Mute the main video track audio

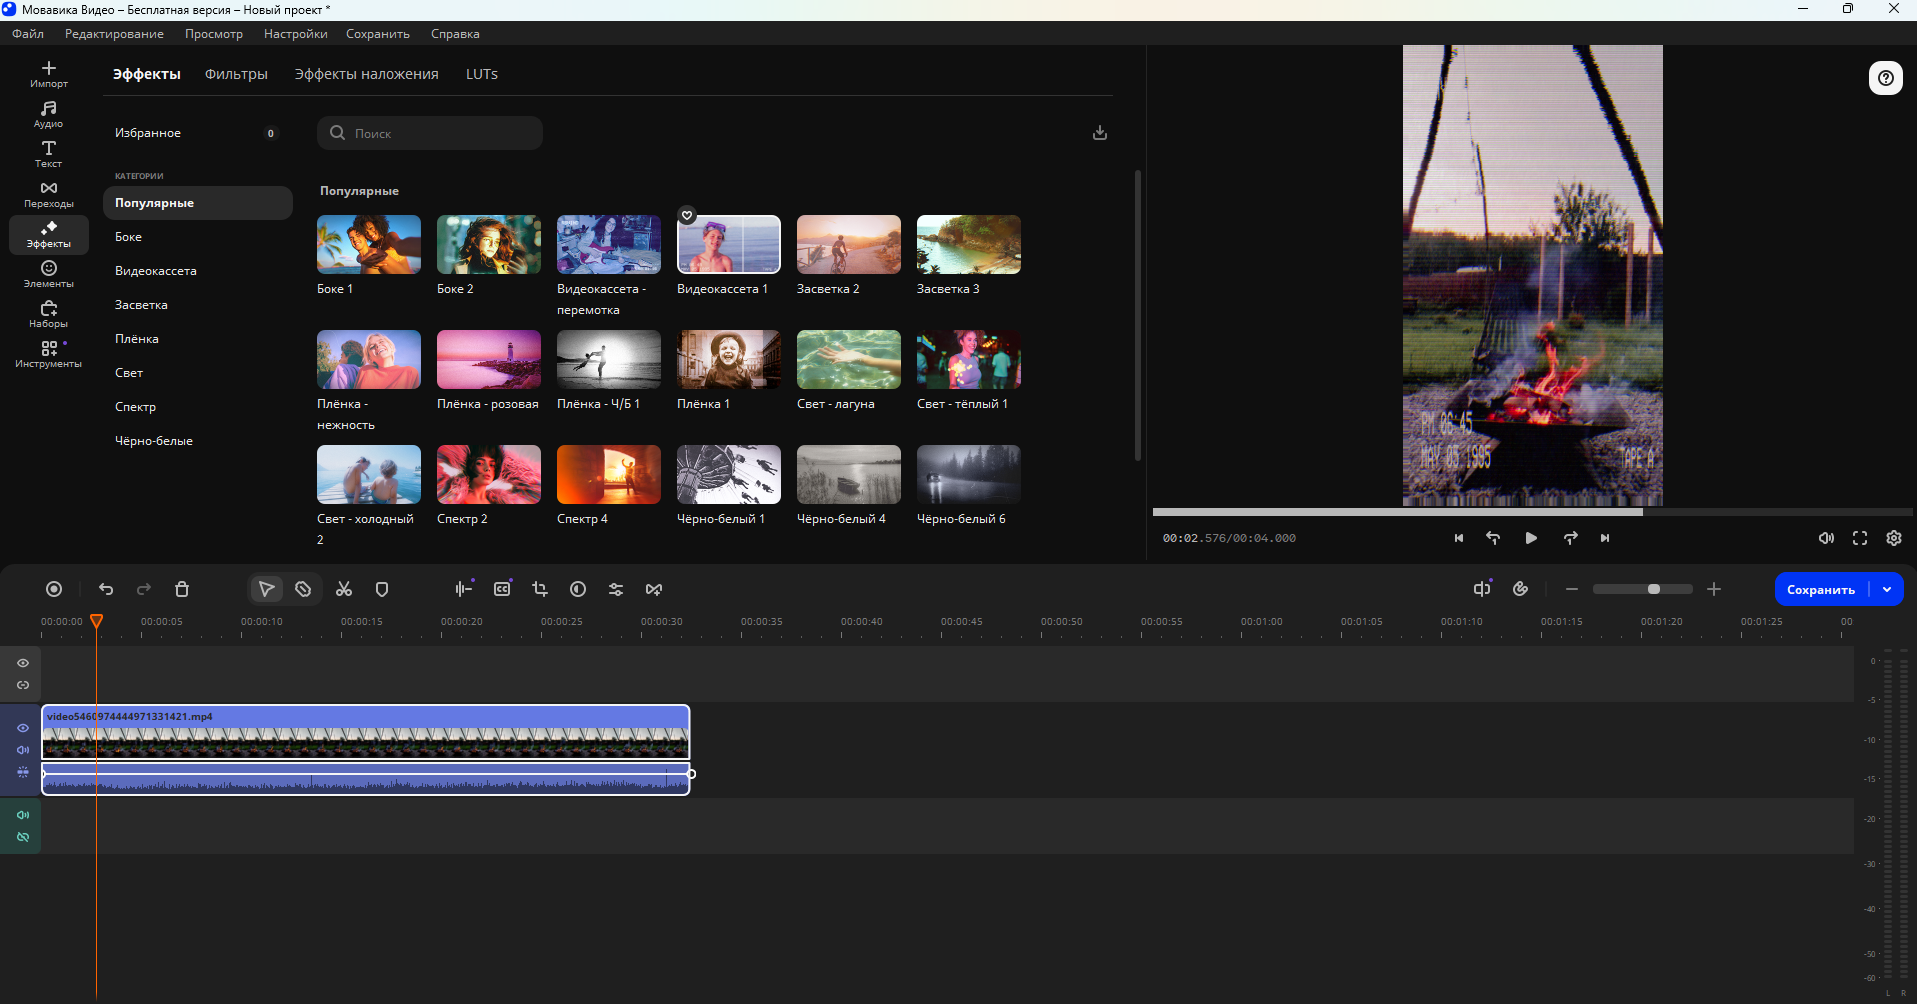coord(23,750)
